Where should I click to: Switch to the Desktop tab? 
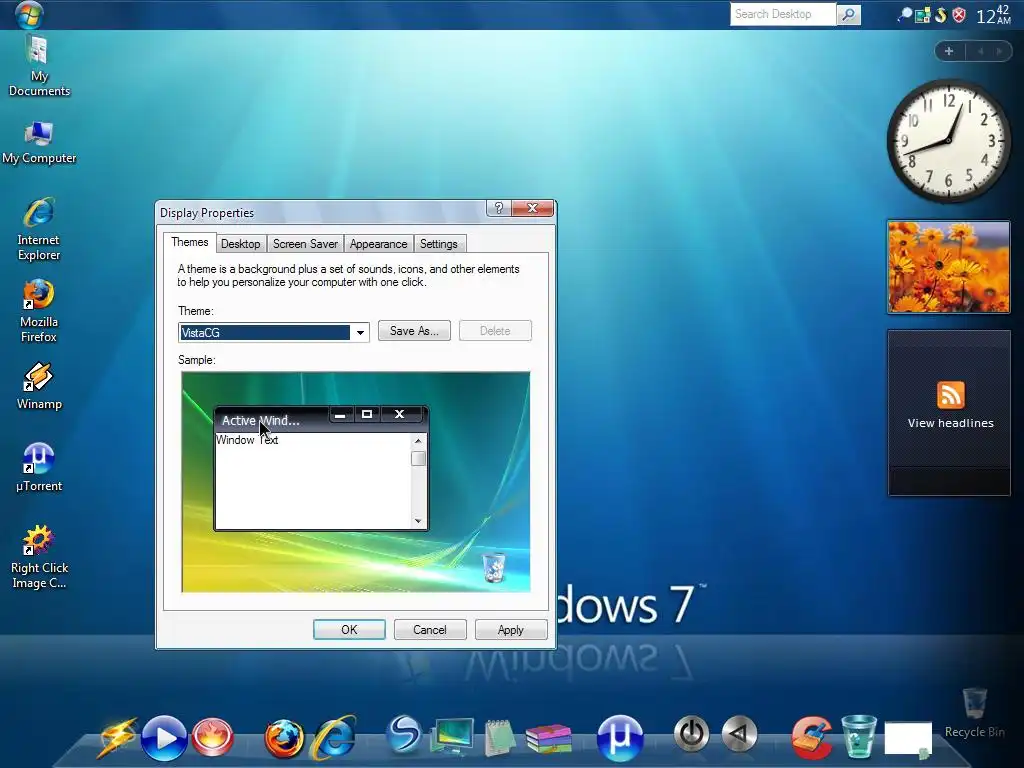[x=240, y=244]
